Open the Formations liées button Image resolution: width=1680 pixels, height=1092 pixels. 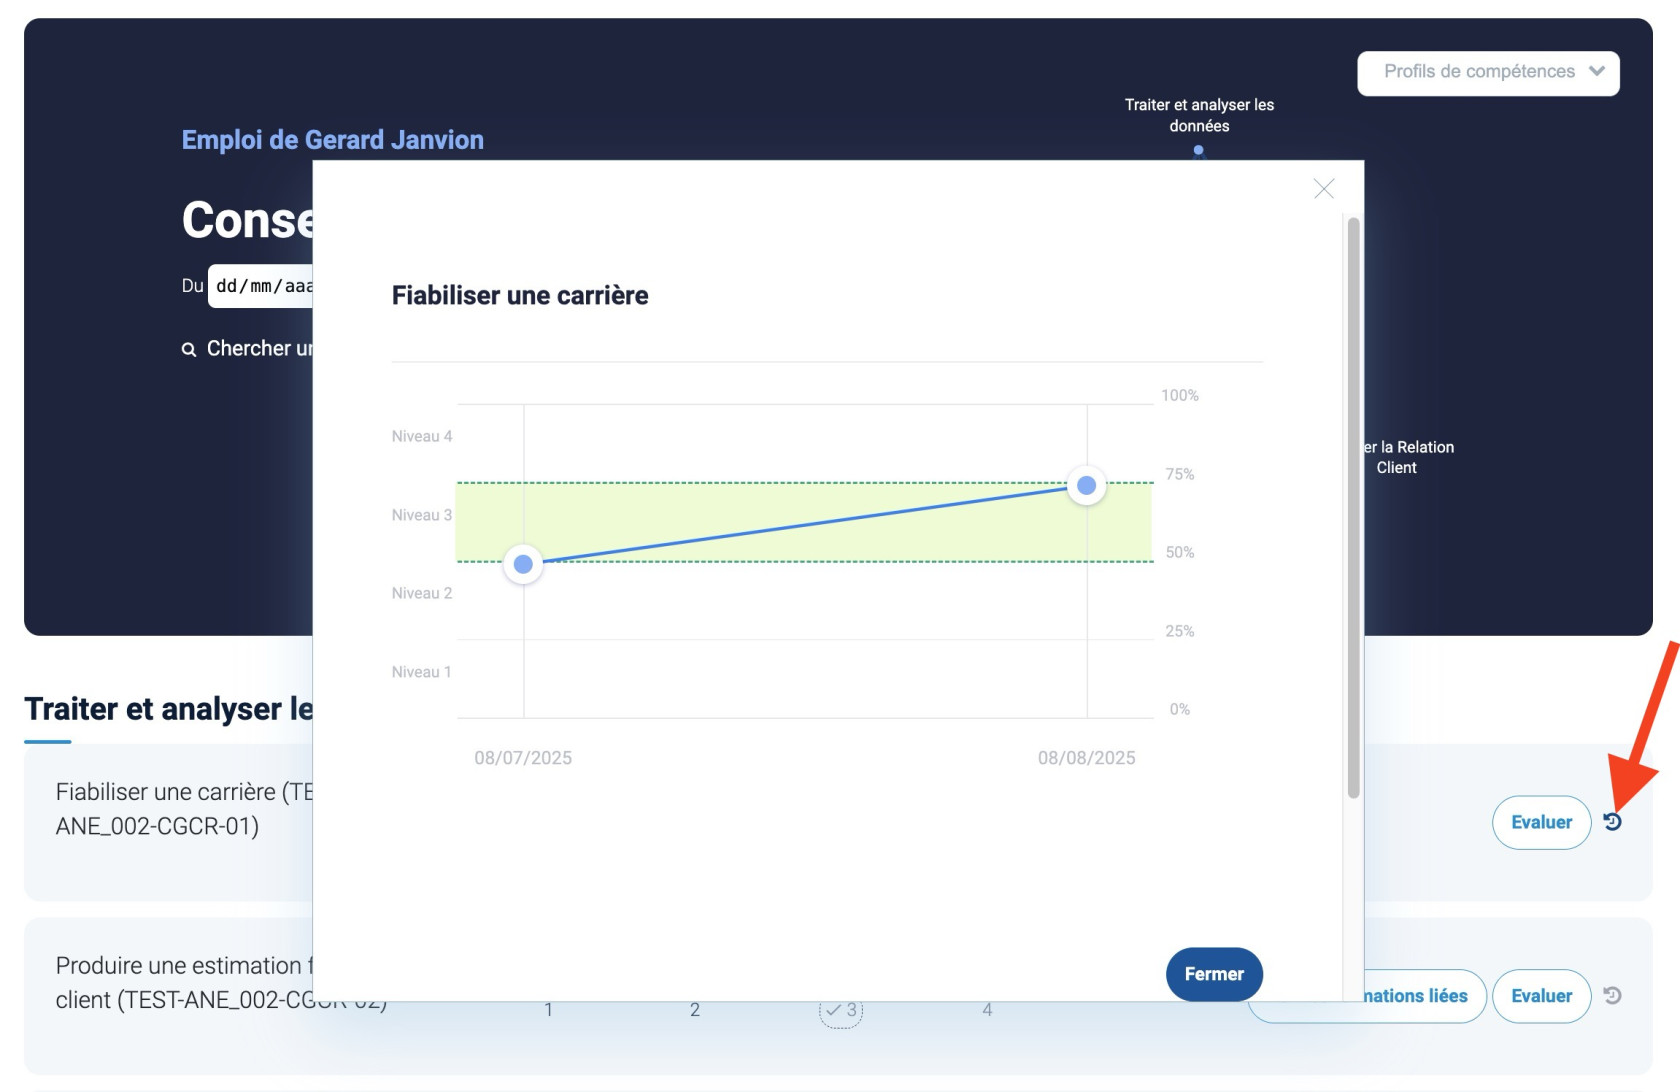click(1414, 996)
